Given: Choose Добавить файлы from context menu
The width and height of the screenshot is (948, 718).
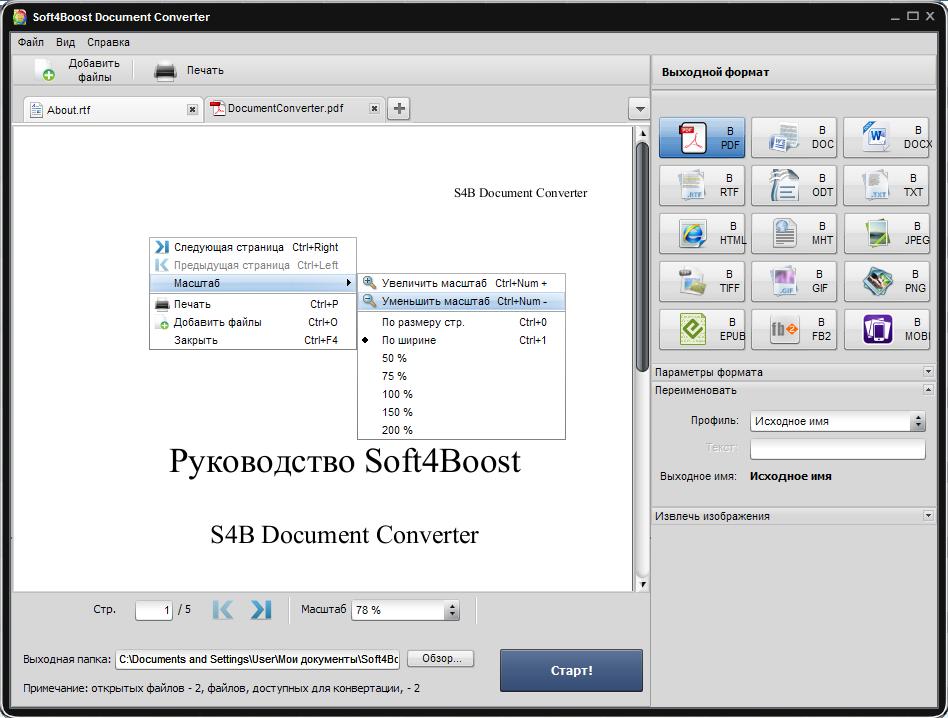Looking at the screenshot, I should pyautogui.click(x=253, y=322).
